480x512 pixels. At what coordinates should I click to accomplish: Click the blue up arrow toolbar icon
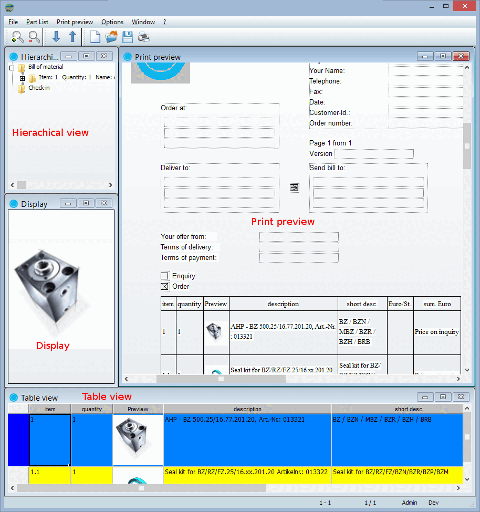pos(72,36)
